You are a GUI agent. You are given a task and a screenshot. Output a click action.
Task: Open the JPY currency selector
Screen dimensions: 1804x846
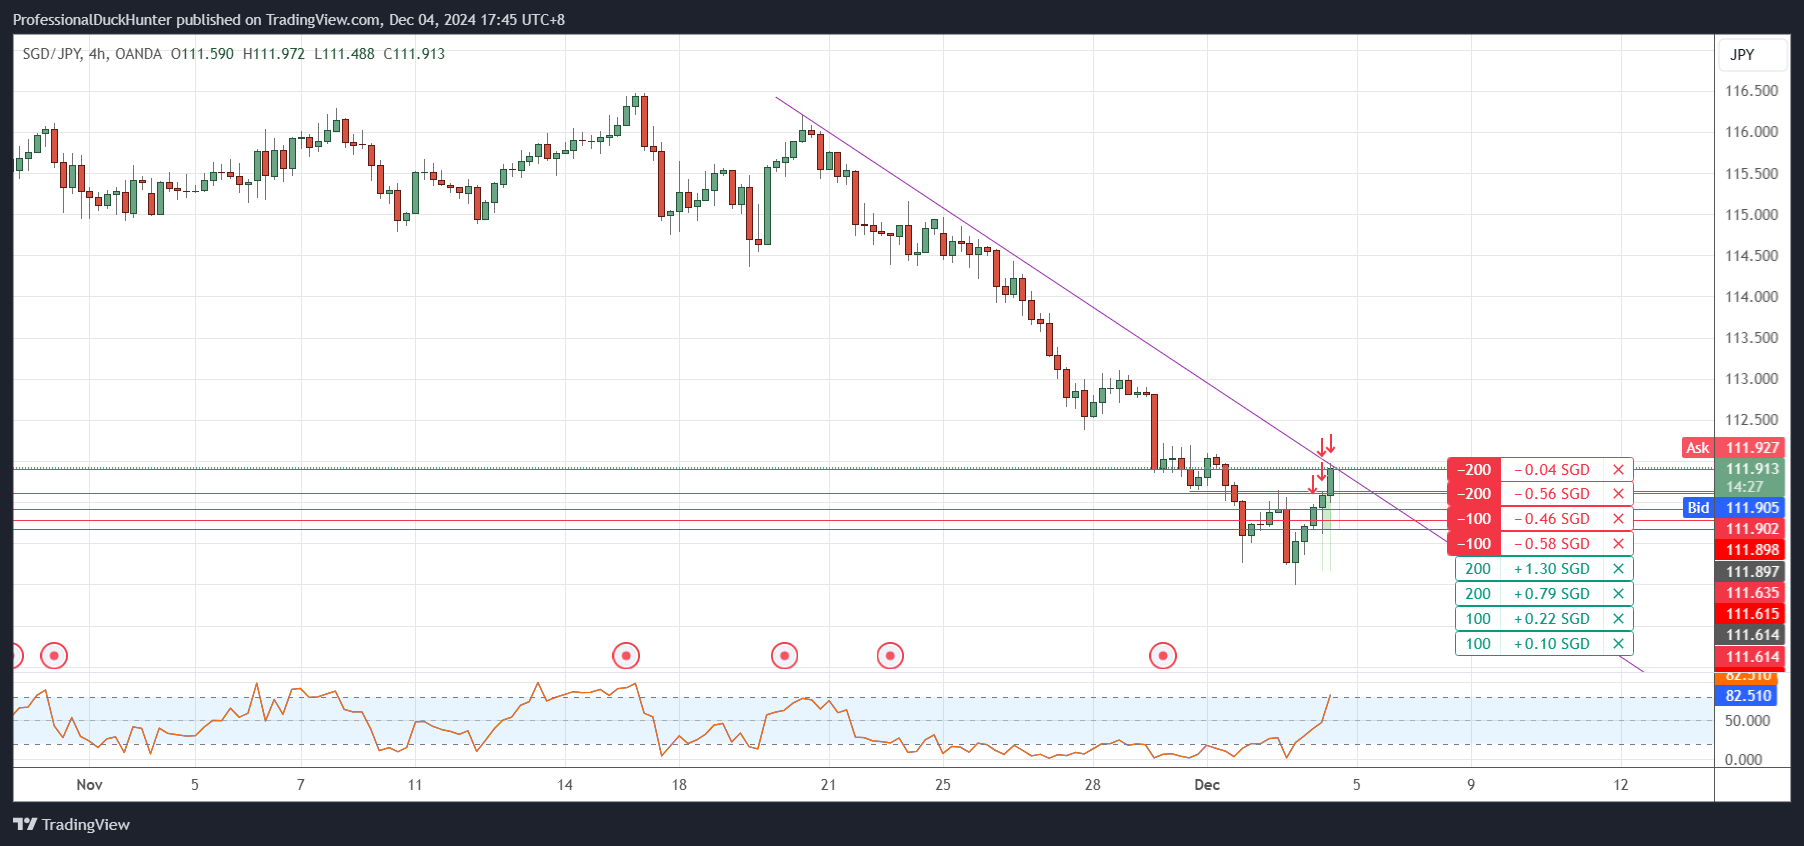click(1752, 55)
